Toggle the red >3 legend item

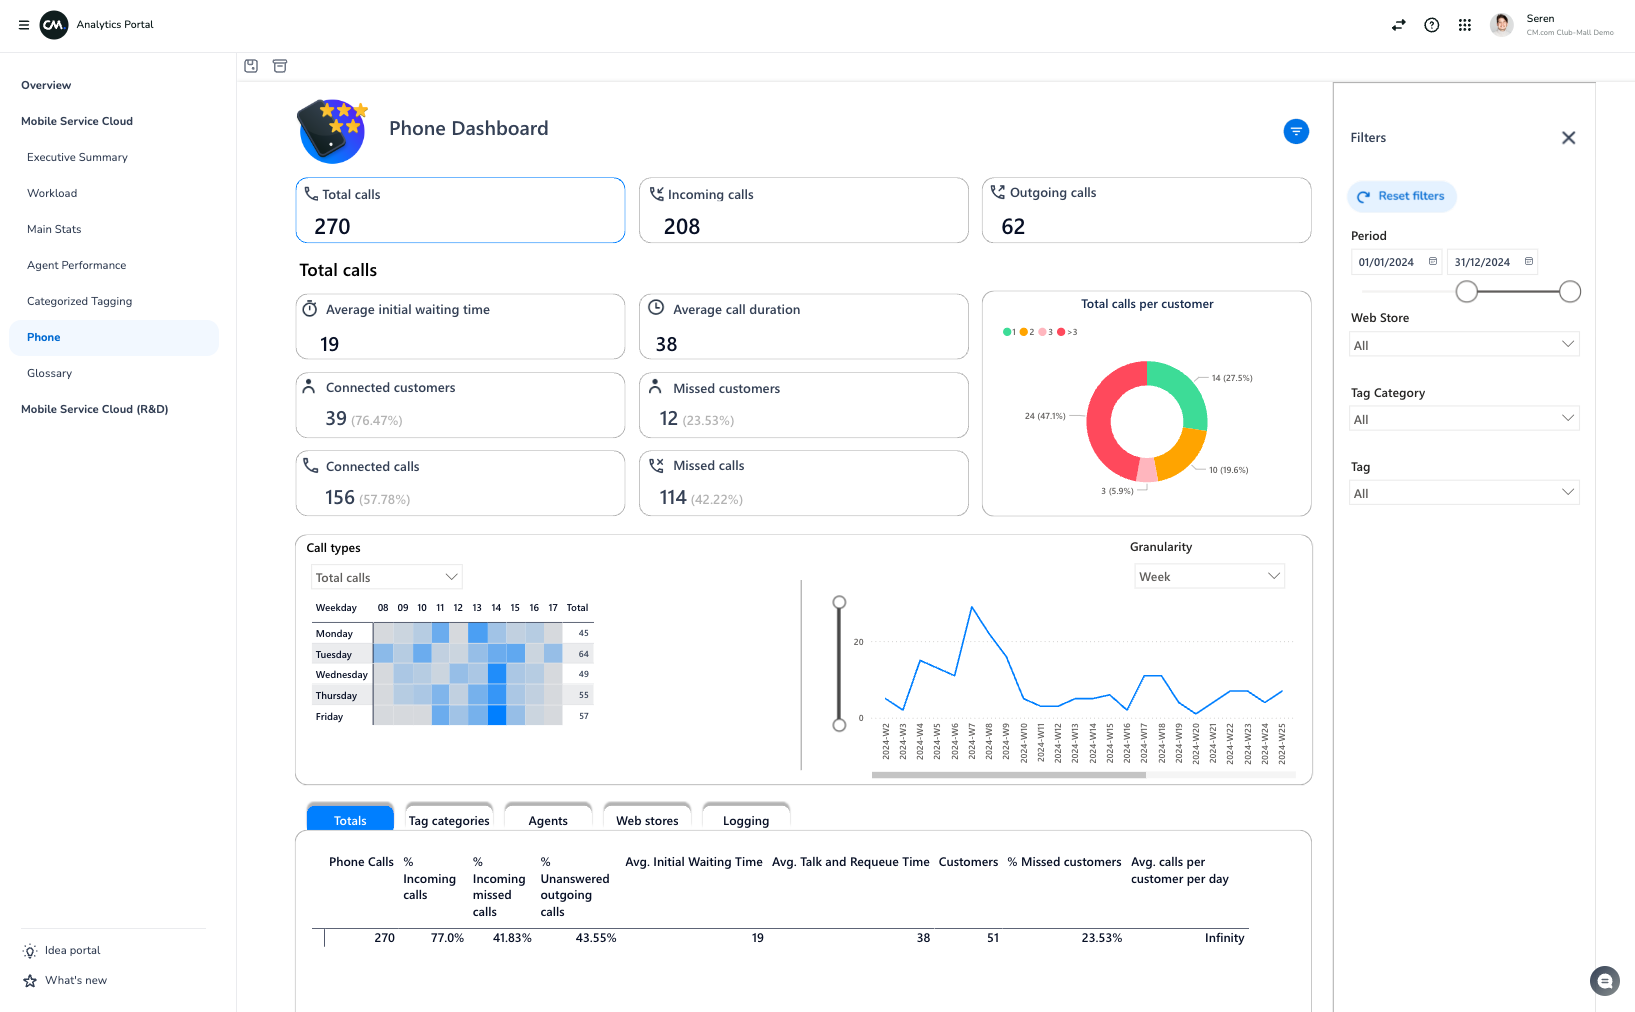point(1066,332)
